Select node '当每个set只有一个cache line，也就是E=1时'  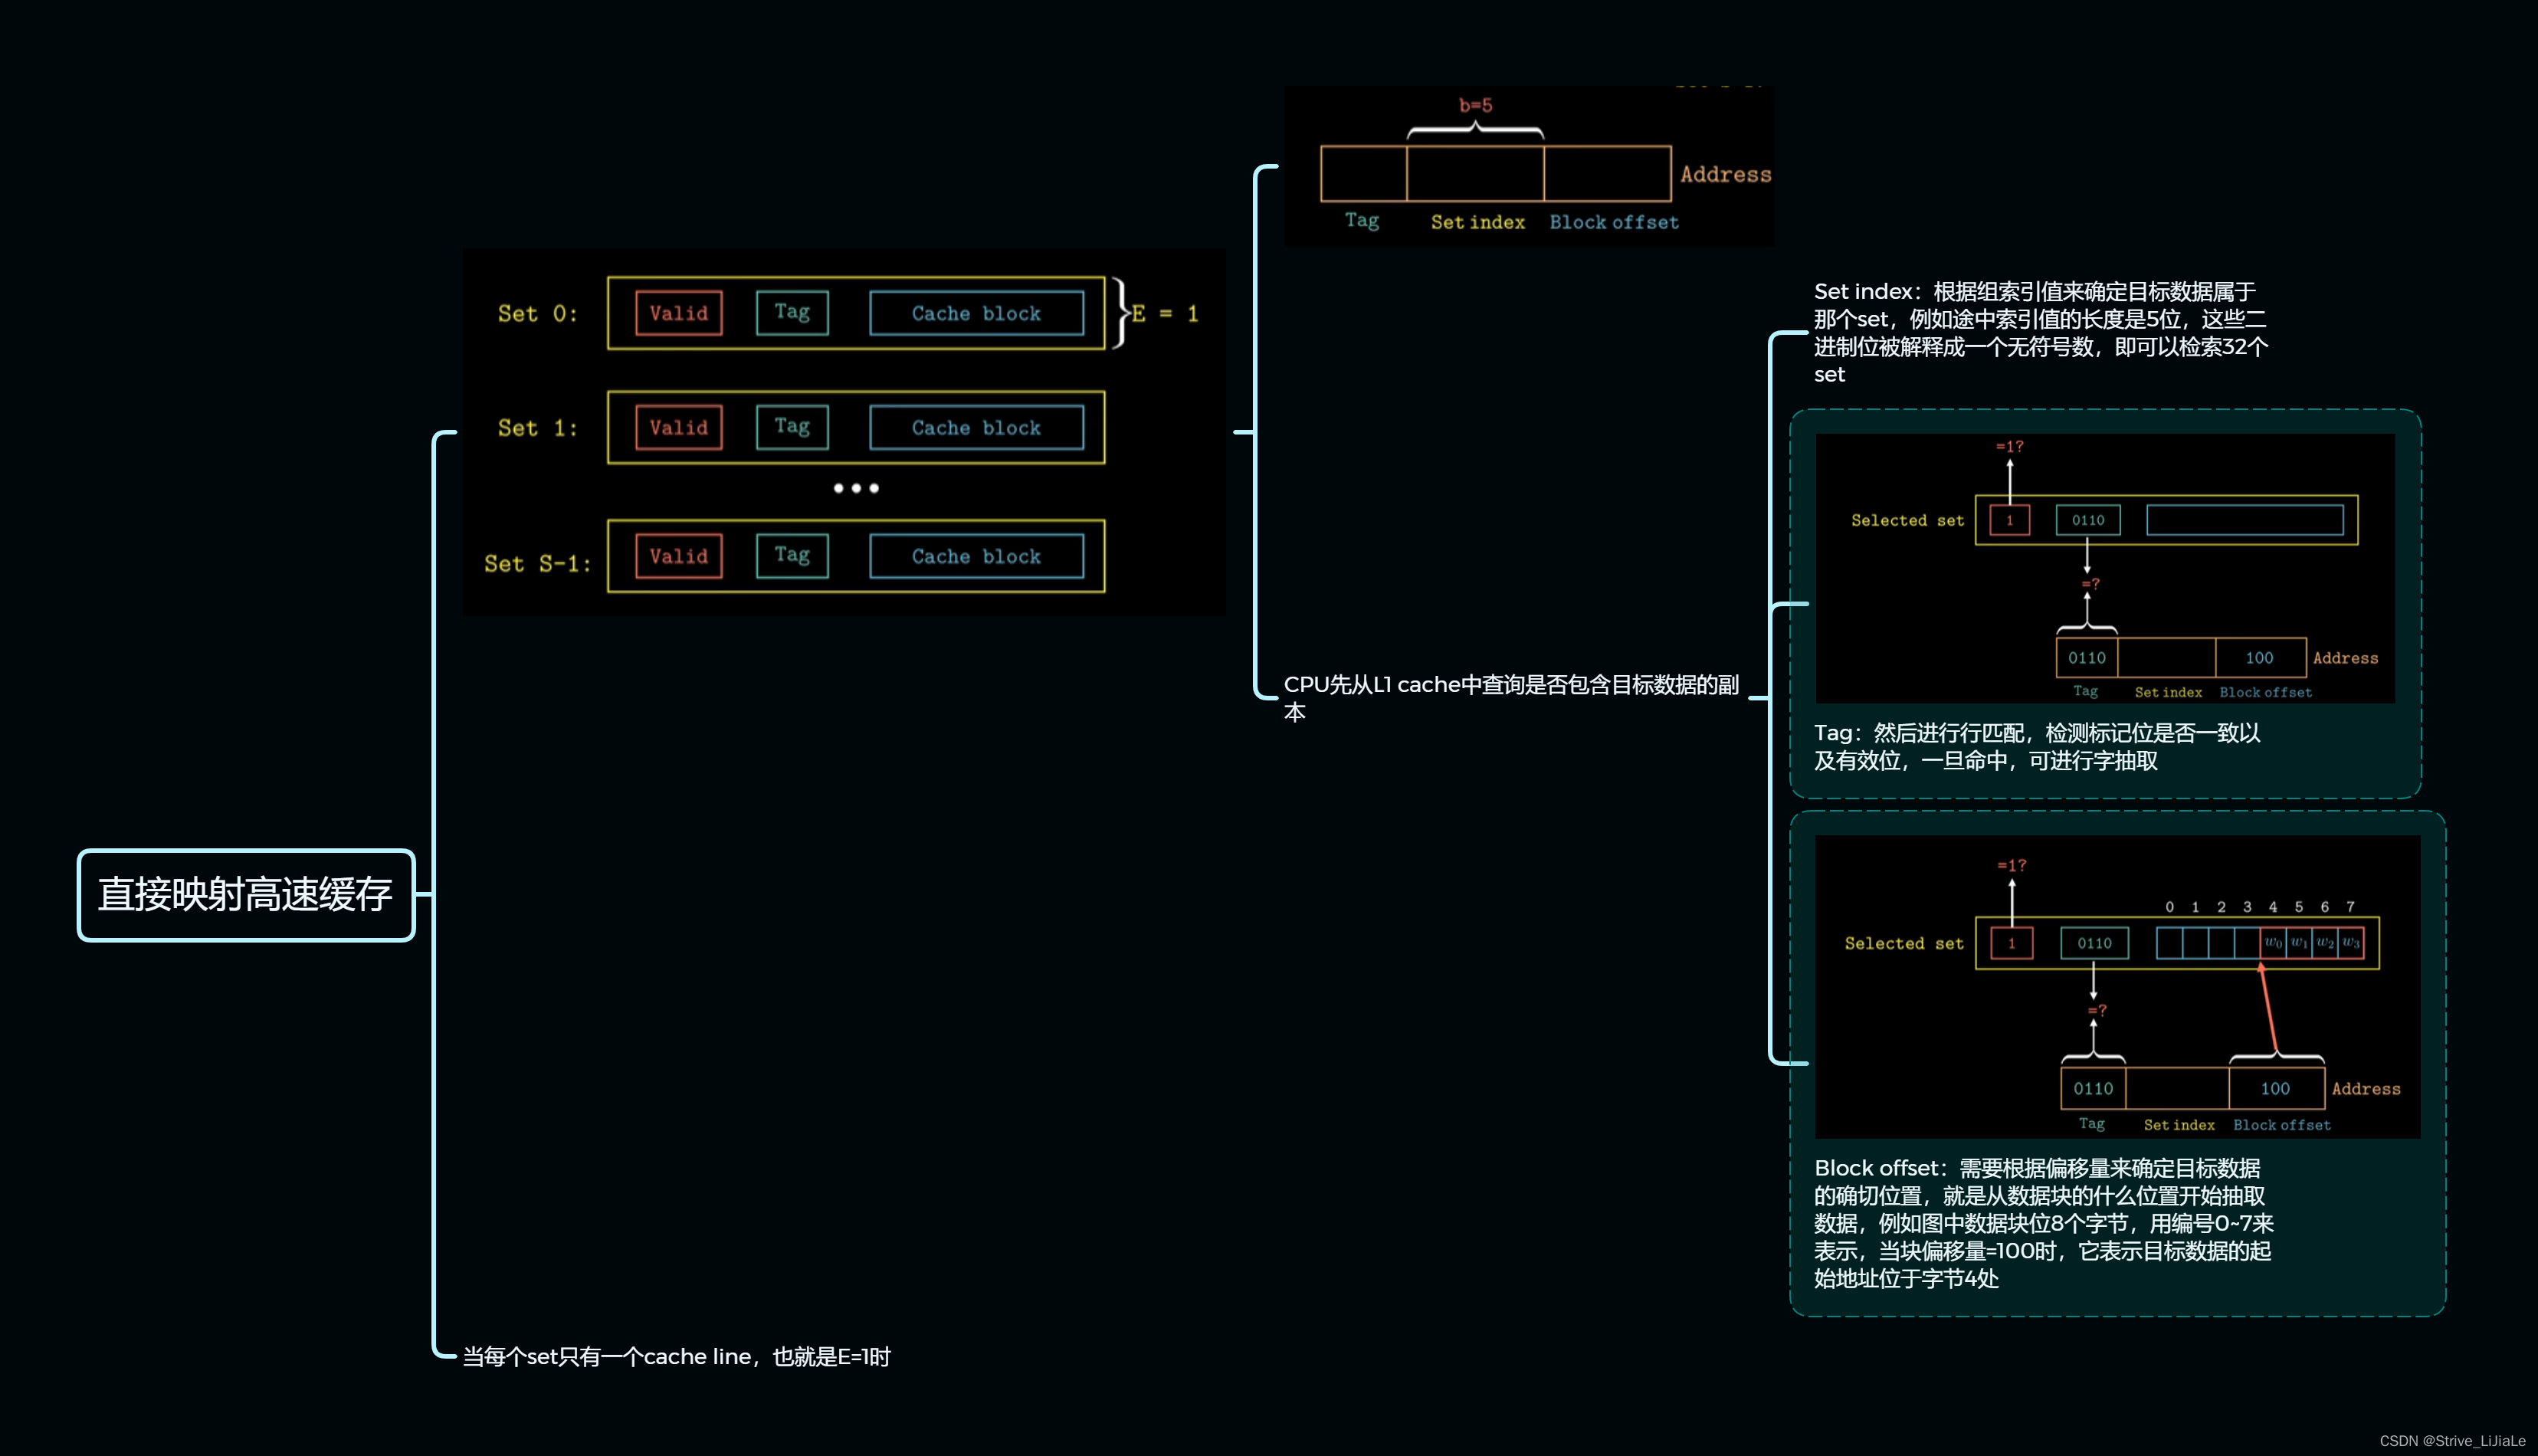[676, 1357]
